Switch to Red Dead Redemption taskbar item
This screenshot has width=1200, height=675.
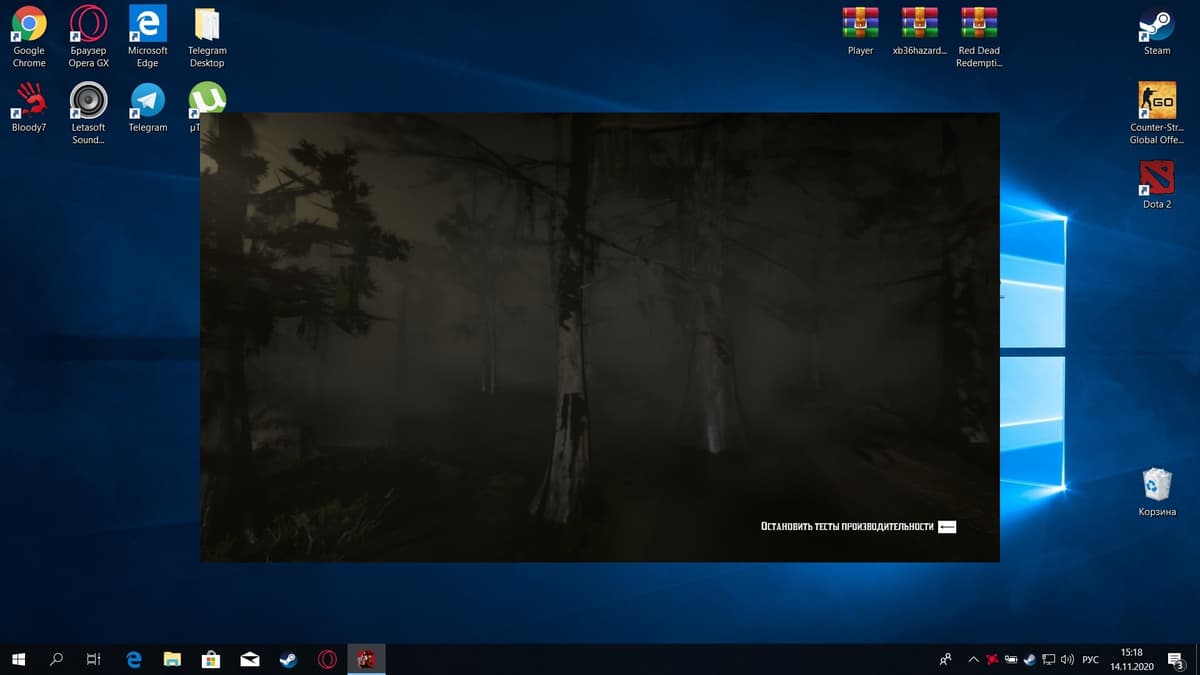pyautogui.click(x=367, y=659)
